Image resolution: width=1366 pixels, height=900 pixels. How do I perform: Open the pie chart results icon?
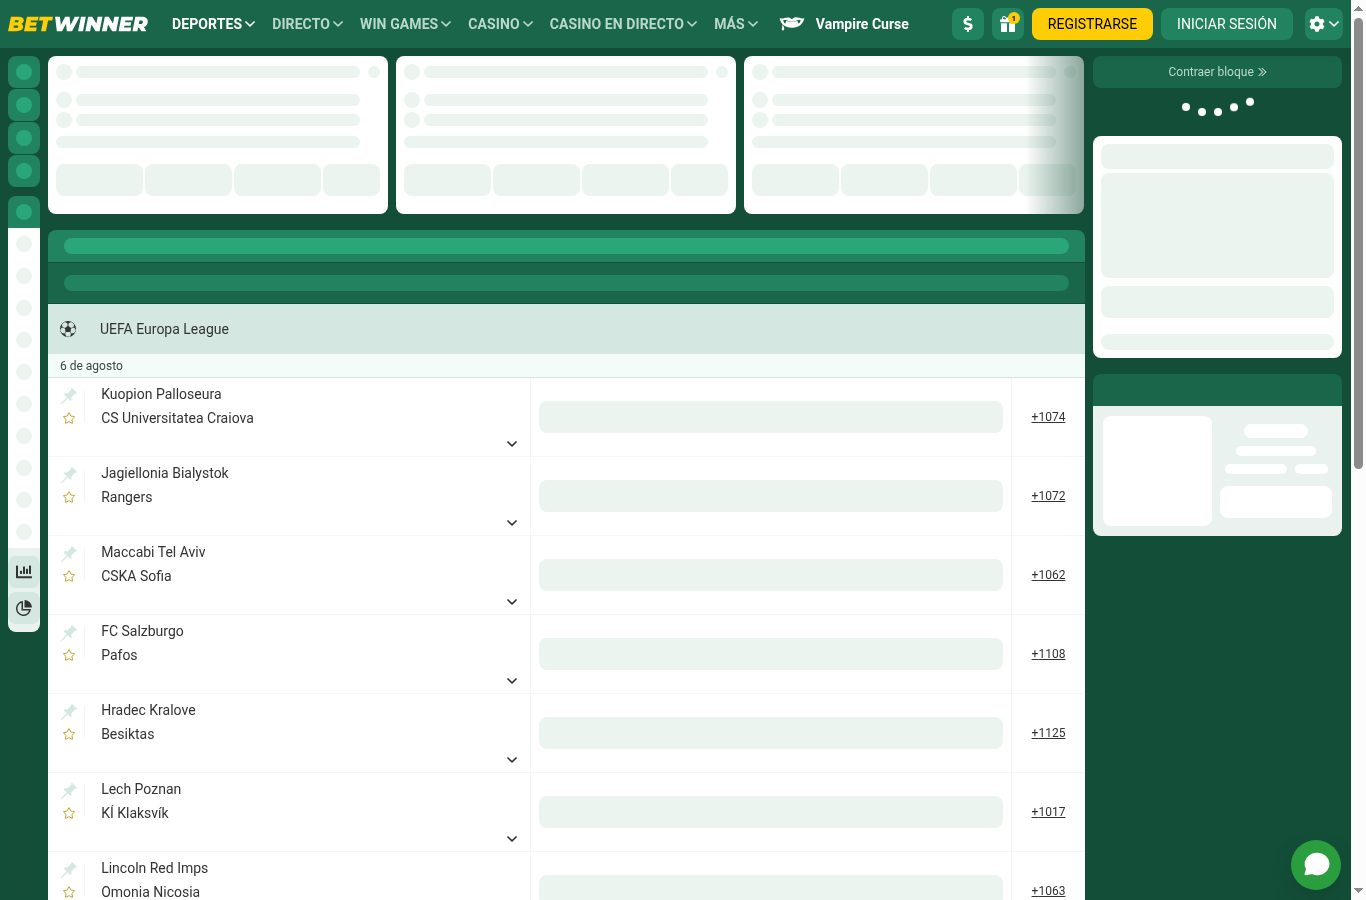tap(24, 608)
